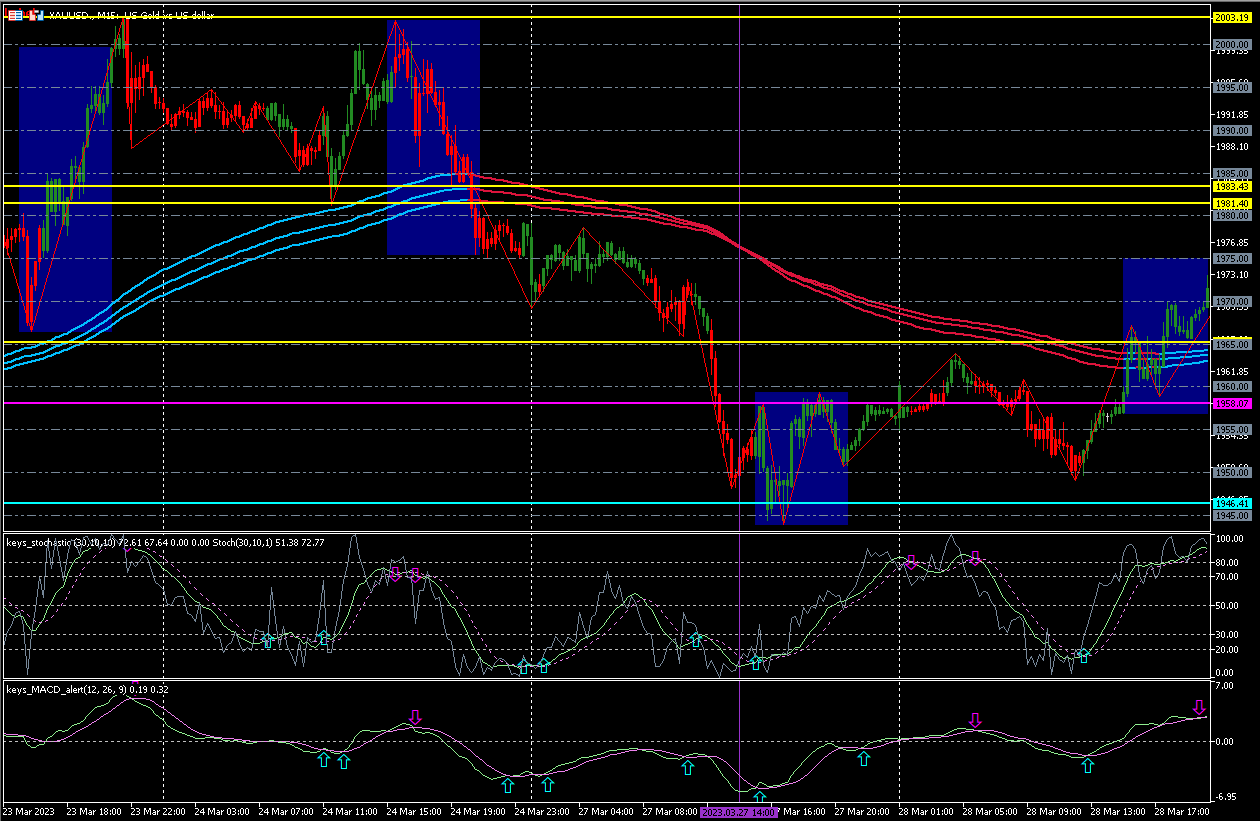The width and height of the screenshot is (1260, 821).
Task: Click the rightmost magenta arrow in MACD panel
Action: click(x=1199, y=707)
